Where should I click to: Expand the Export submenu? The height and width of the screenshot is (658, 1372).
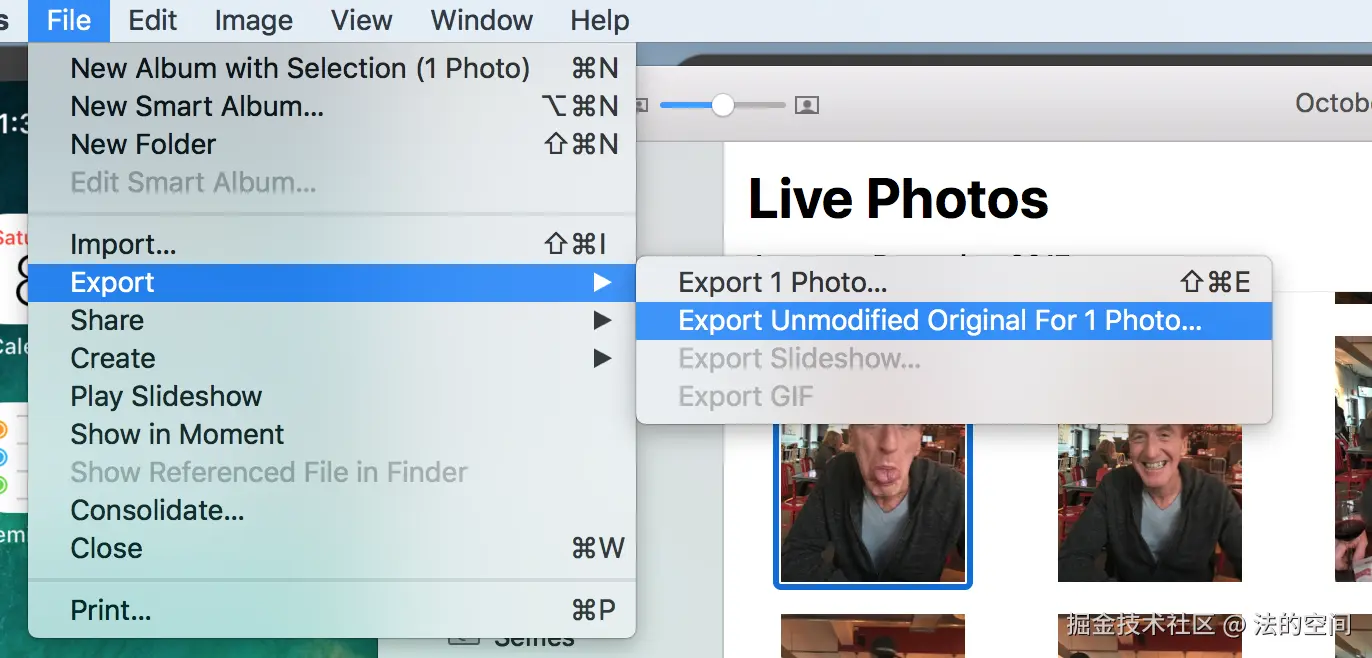click(x=332, y=282)
